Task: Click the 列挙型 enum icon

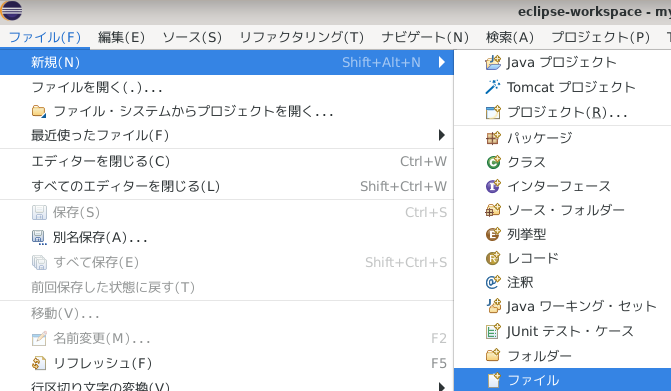Action: point(493,234)
